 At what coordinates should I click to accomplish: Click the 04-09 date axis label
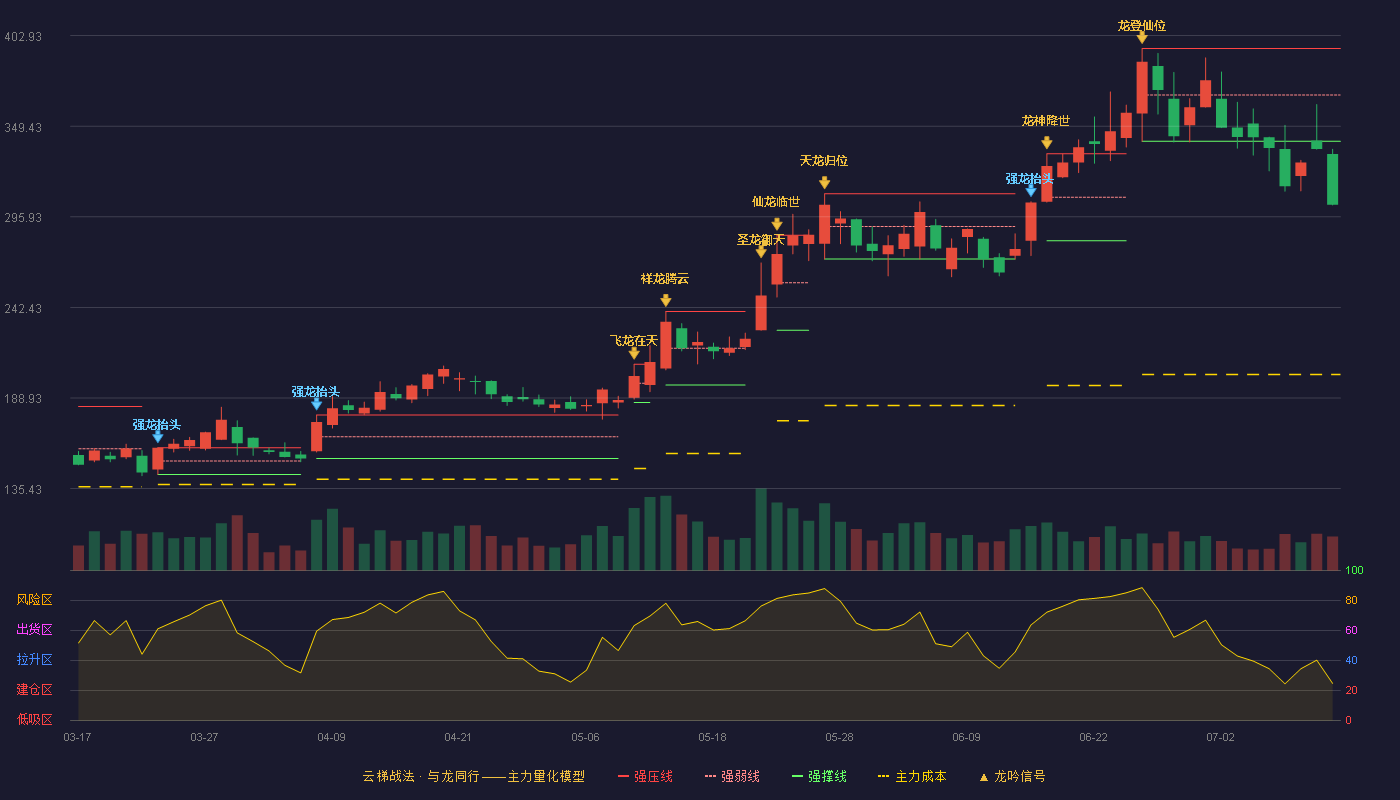pyautogui.click(x=331, y=737)
